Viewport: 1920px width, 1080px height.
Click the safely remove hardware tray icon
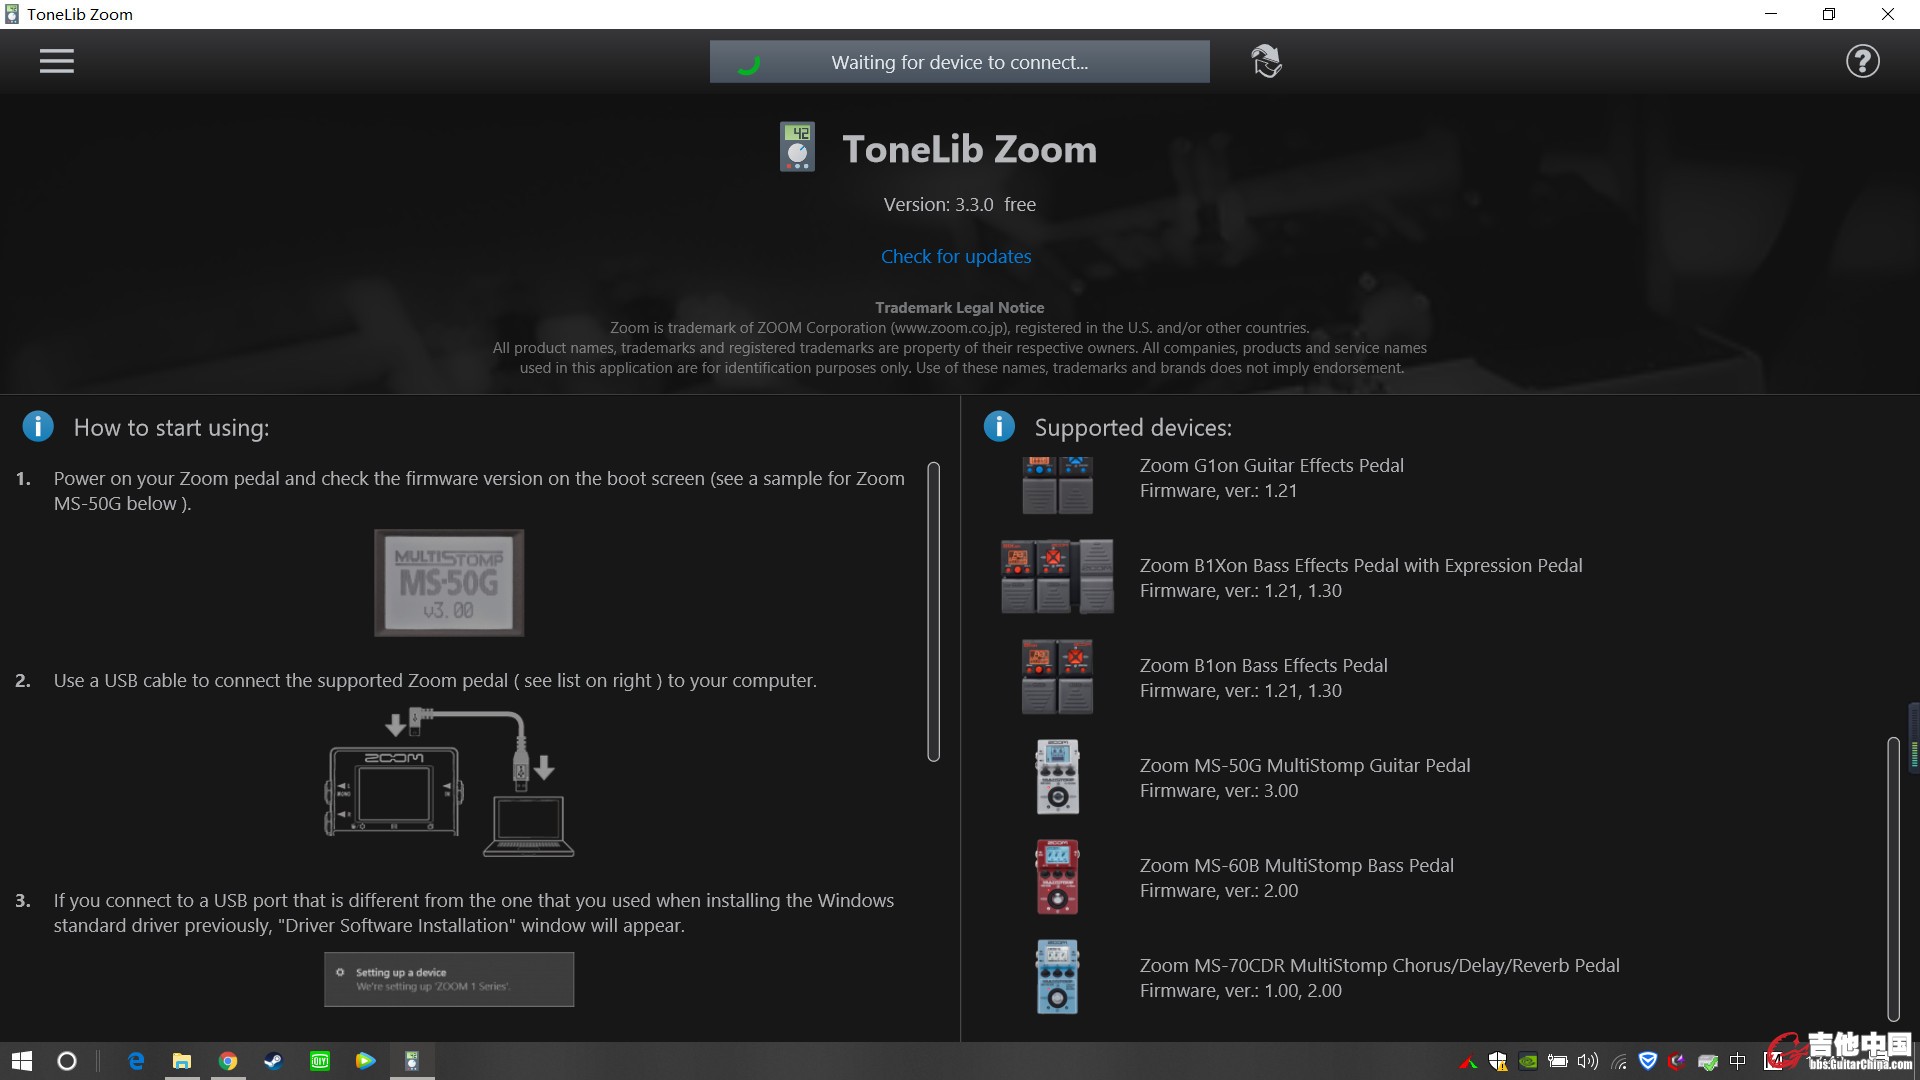click(x=1708, y=1062)
